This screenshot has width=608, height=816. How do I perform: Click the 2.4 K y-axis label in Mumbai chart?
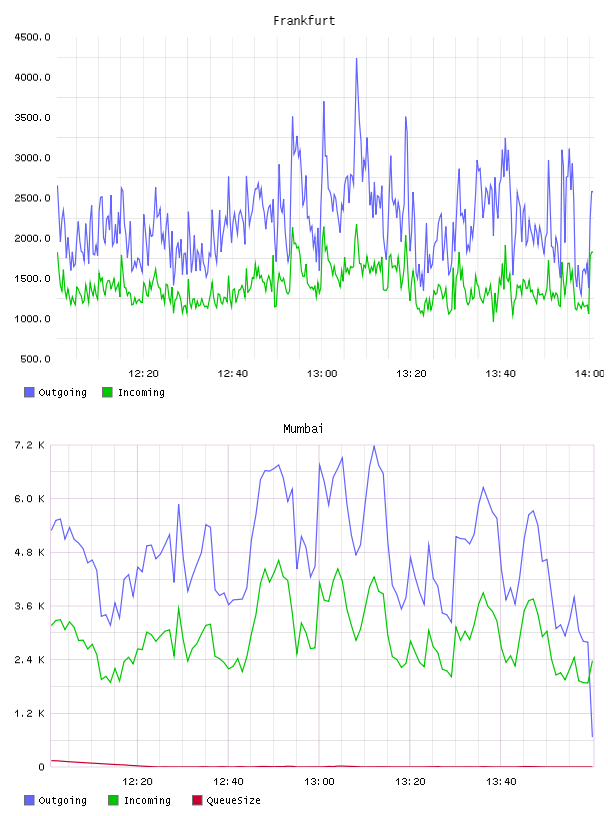point(29,659)
